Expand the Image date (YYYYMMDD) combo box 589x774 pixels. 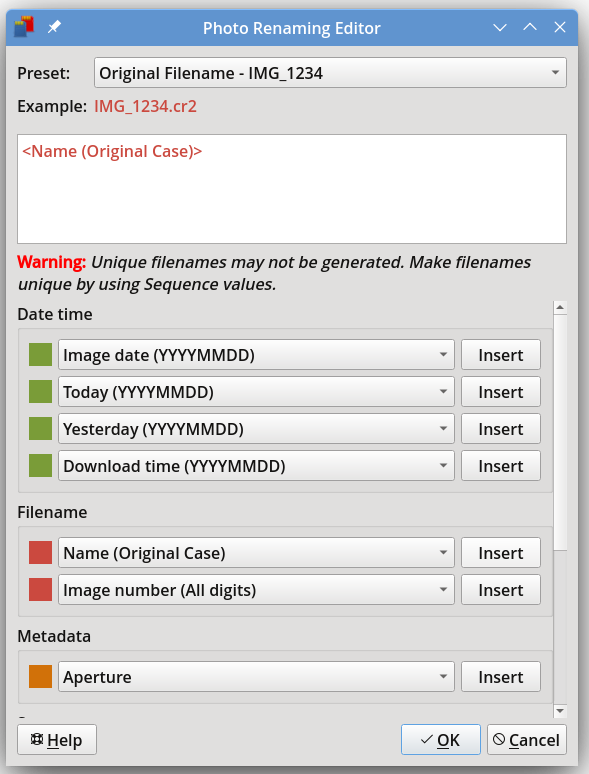pos(256,355)
